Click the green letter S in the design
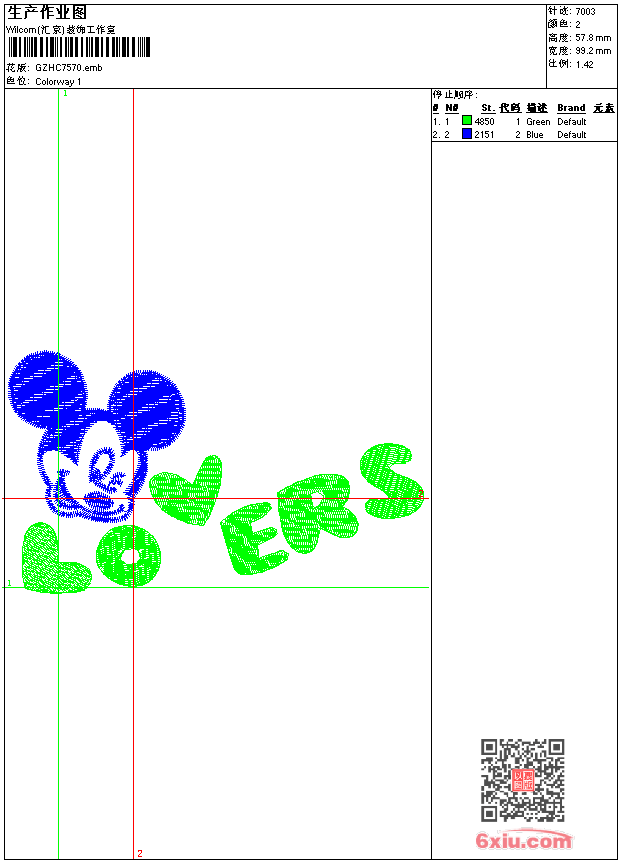Image resolution: width=620 pixels, height=860 pixels. (x=391, y=481)
